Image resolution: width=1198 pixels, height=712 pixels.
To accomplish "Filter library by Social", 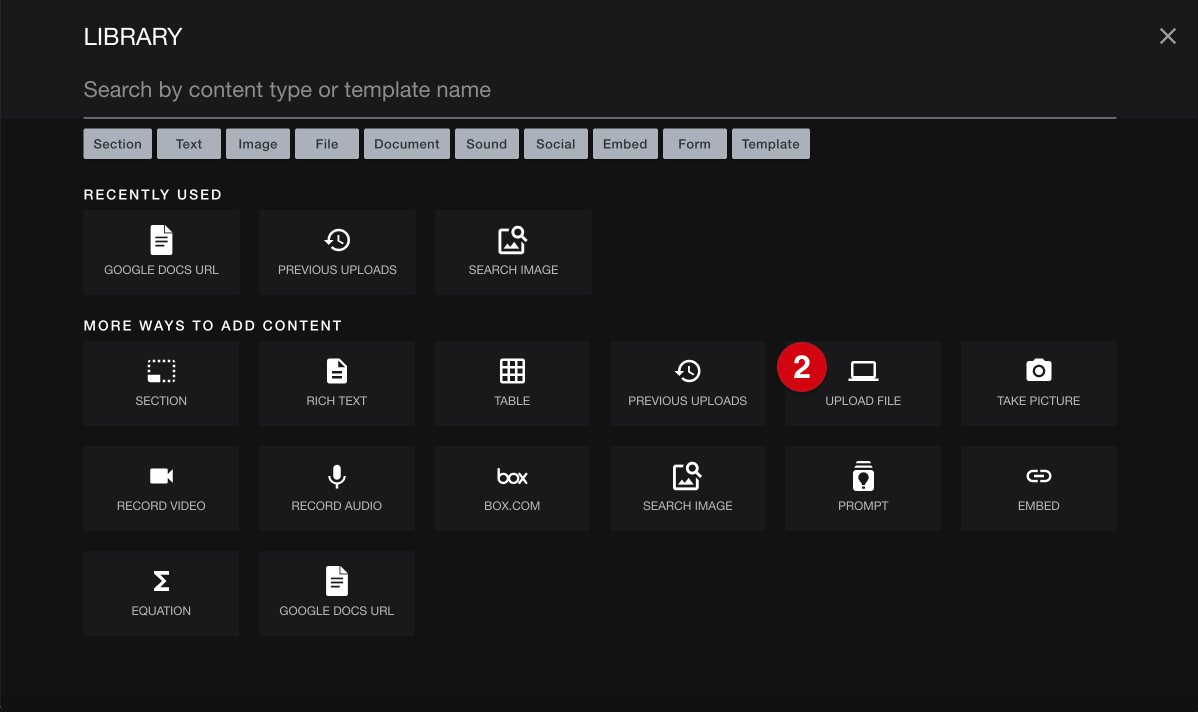I will coord(555,144).
